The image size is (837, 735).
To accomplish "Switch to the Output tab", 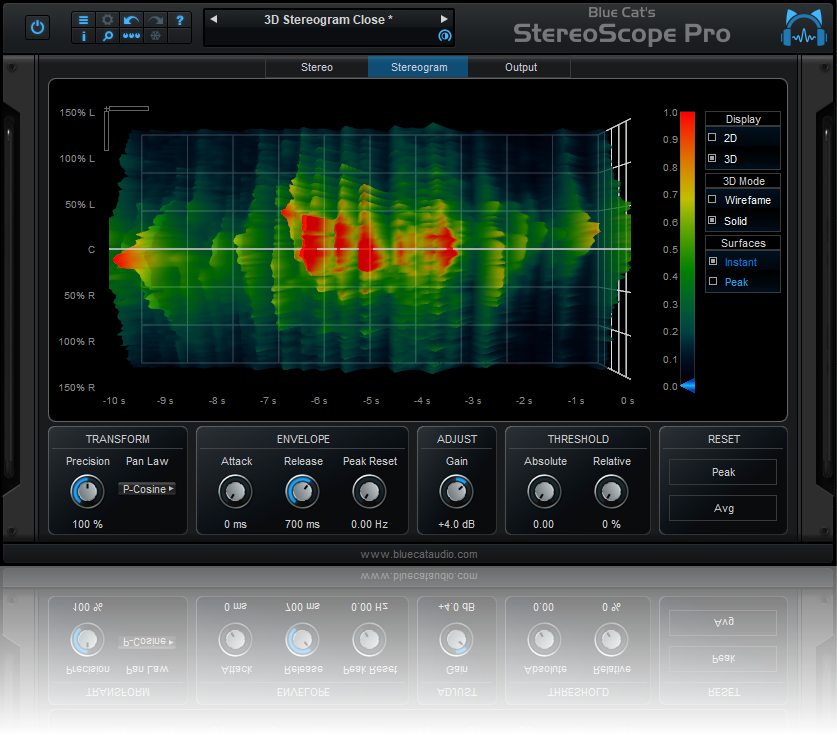I will click(x=520, y=67).
